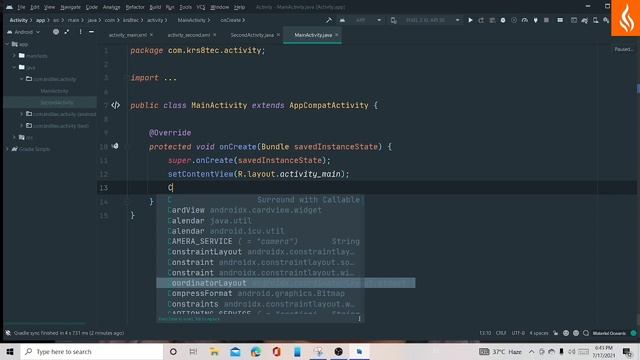Switch to activity_second.xml tab
Screen dimensions: 640x360
click(x=189, y=35)
